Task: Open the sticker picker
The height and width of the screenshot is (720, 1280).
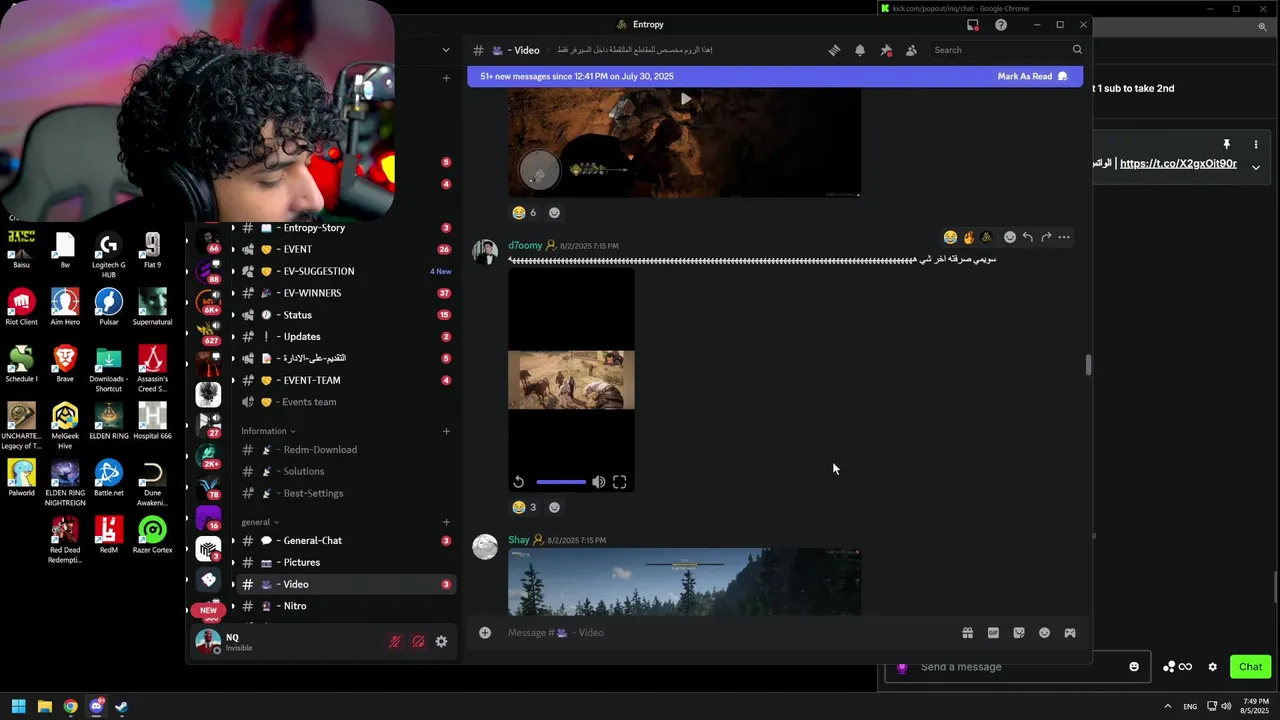Action: point(1019,633)
